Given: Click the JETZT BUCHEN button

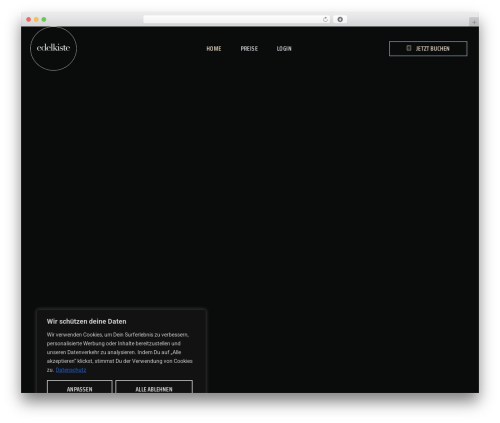Looking at the screenshot, I should pos(428,49).
